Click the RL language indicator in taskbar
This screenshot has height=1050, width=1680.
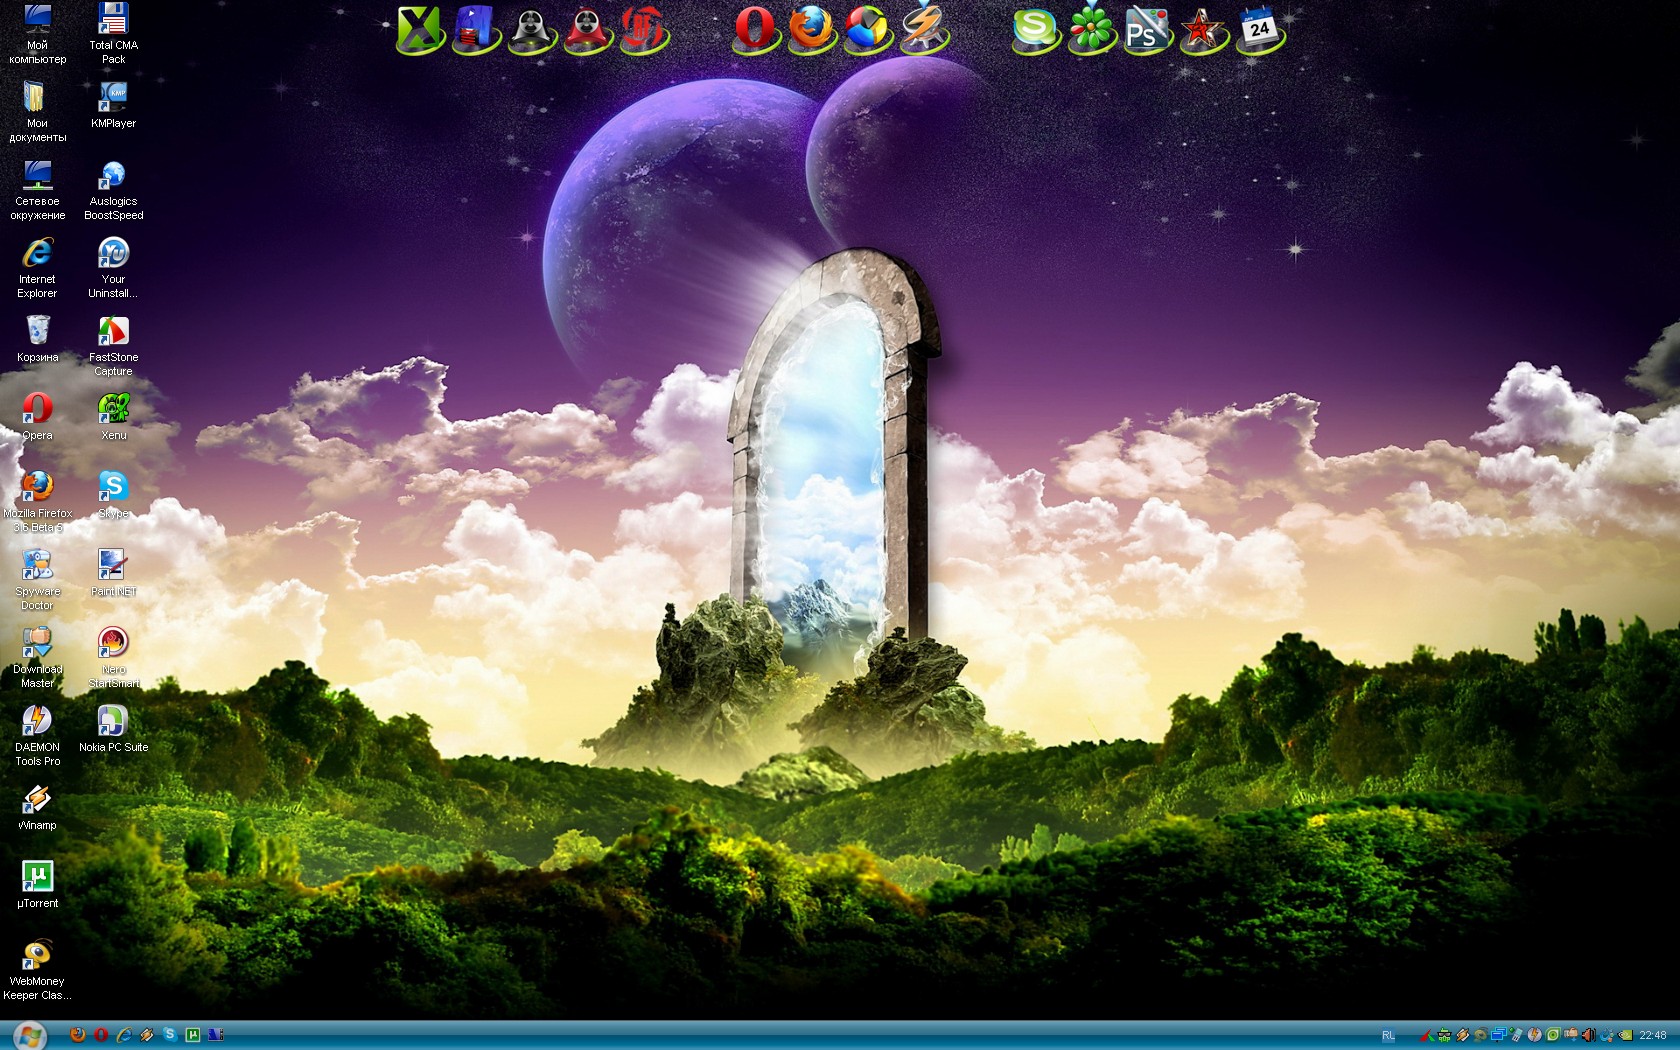pyautogui.click(x=1388, y=1036)
